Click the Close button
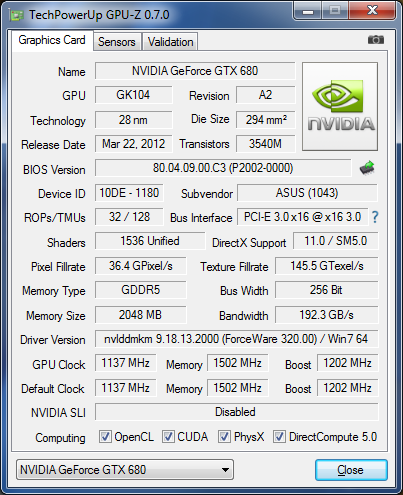 (x=351, y=470)
